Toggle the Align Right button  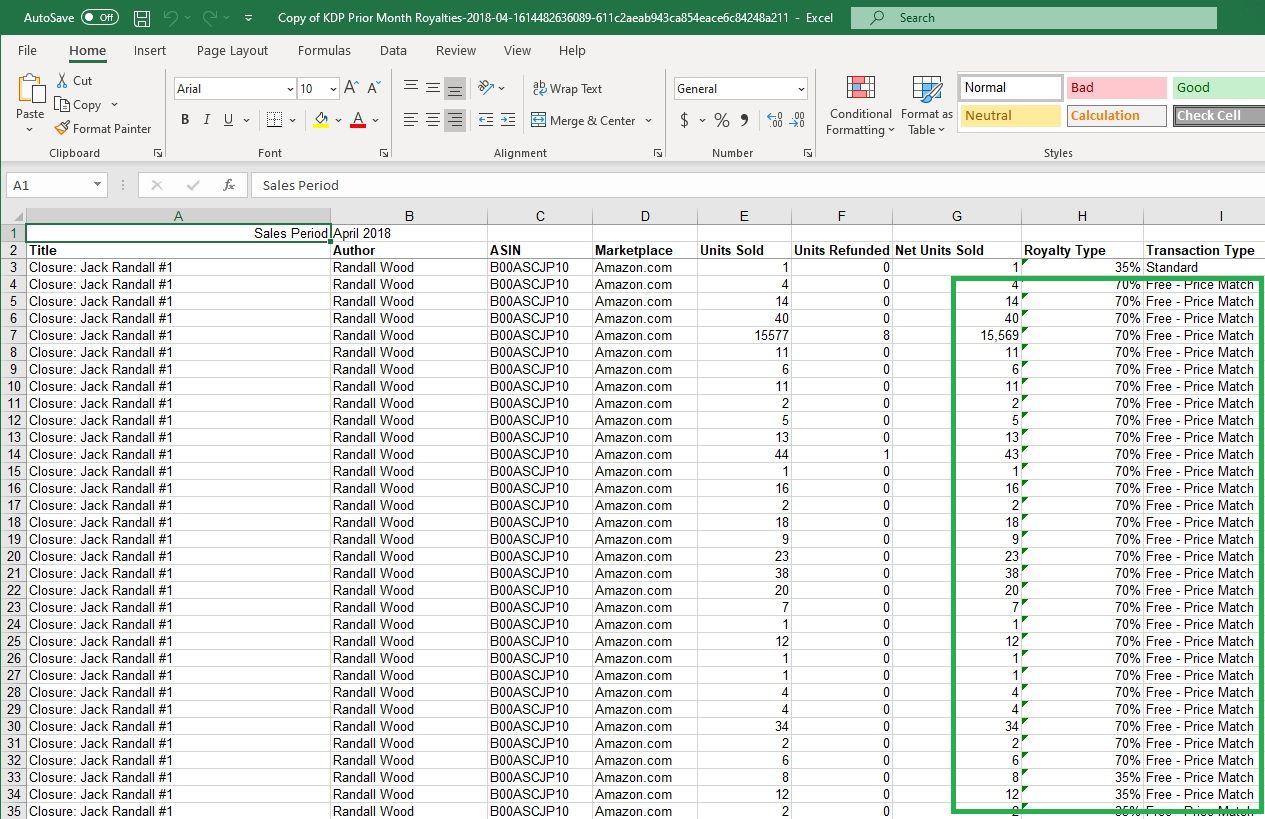click(455, 120)
